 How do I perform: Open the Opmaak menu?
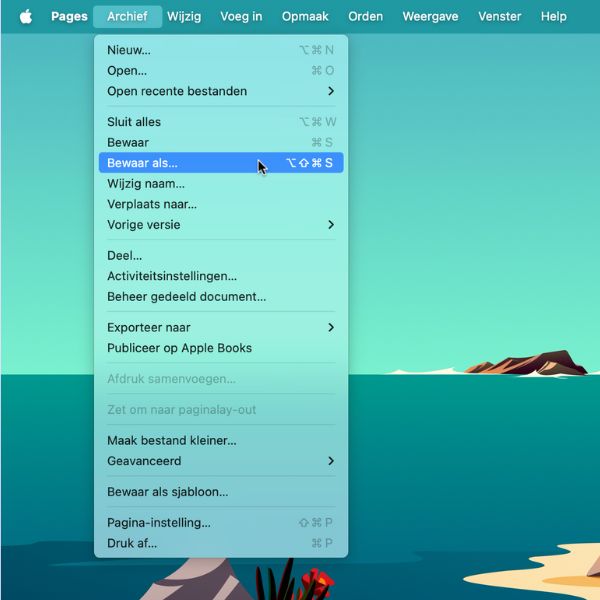click(x=305, y=16)
